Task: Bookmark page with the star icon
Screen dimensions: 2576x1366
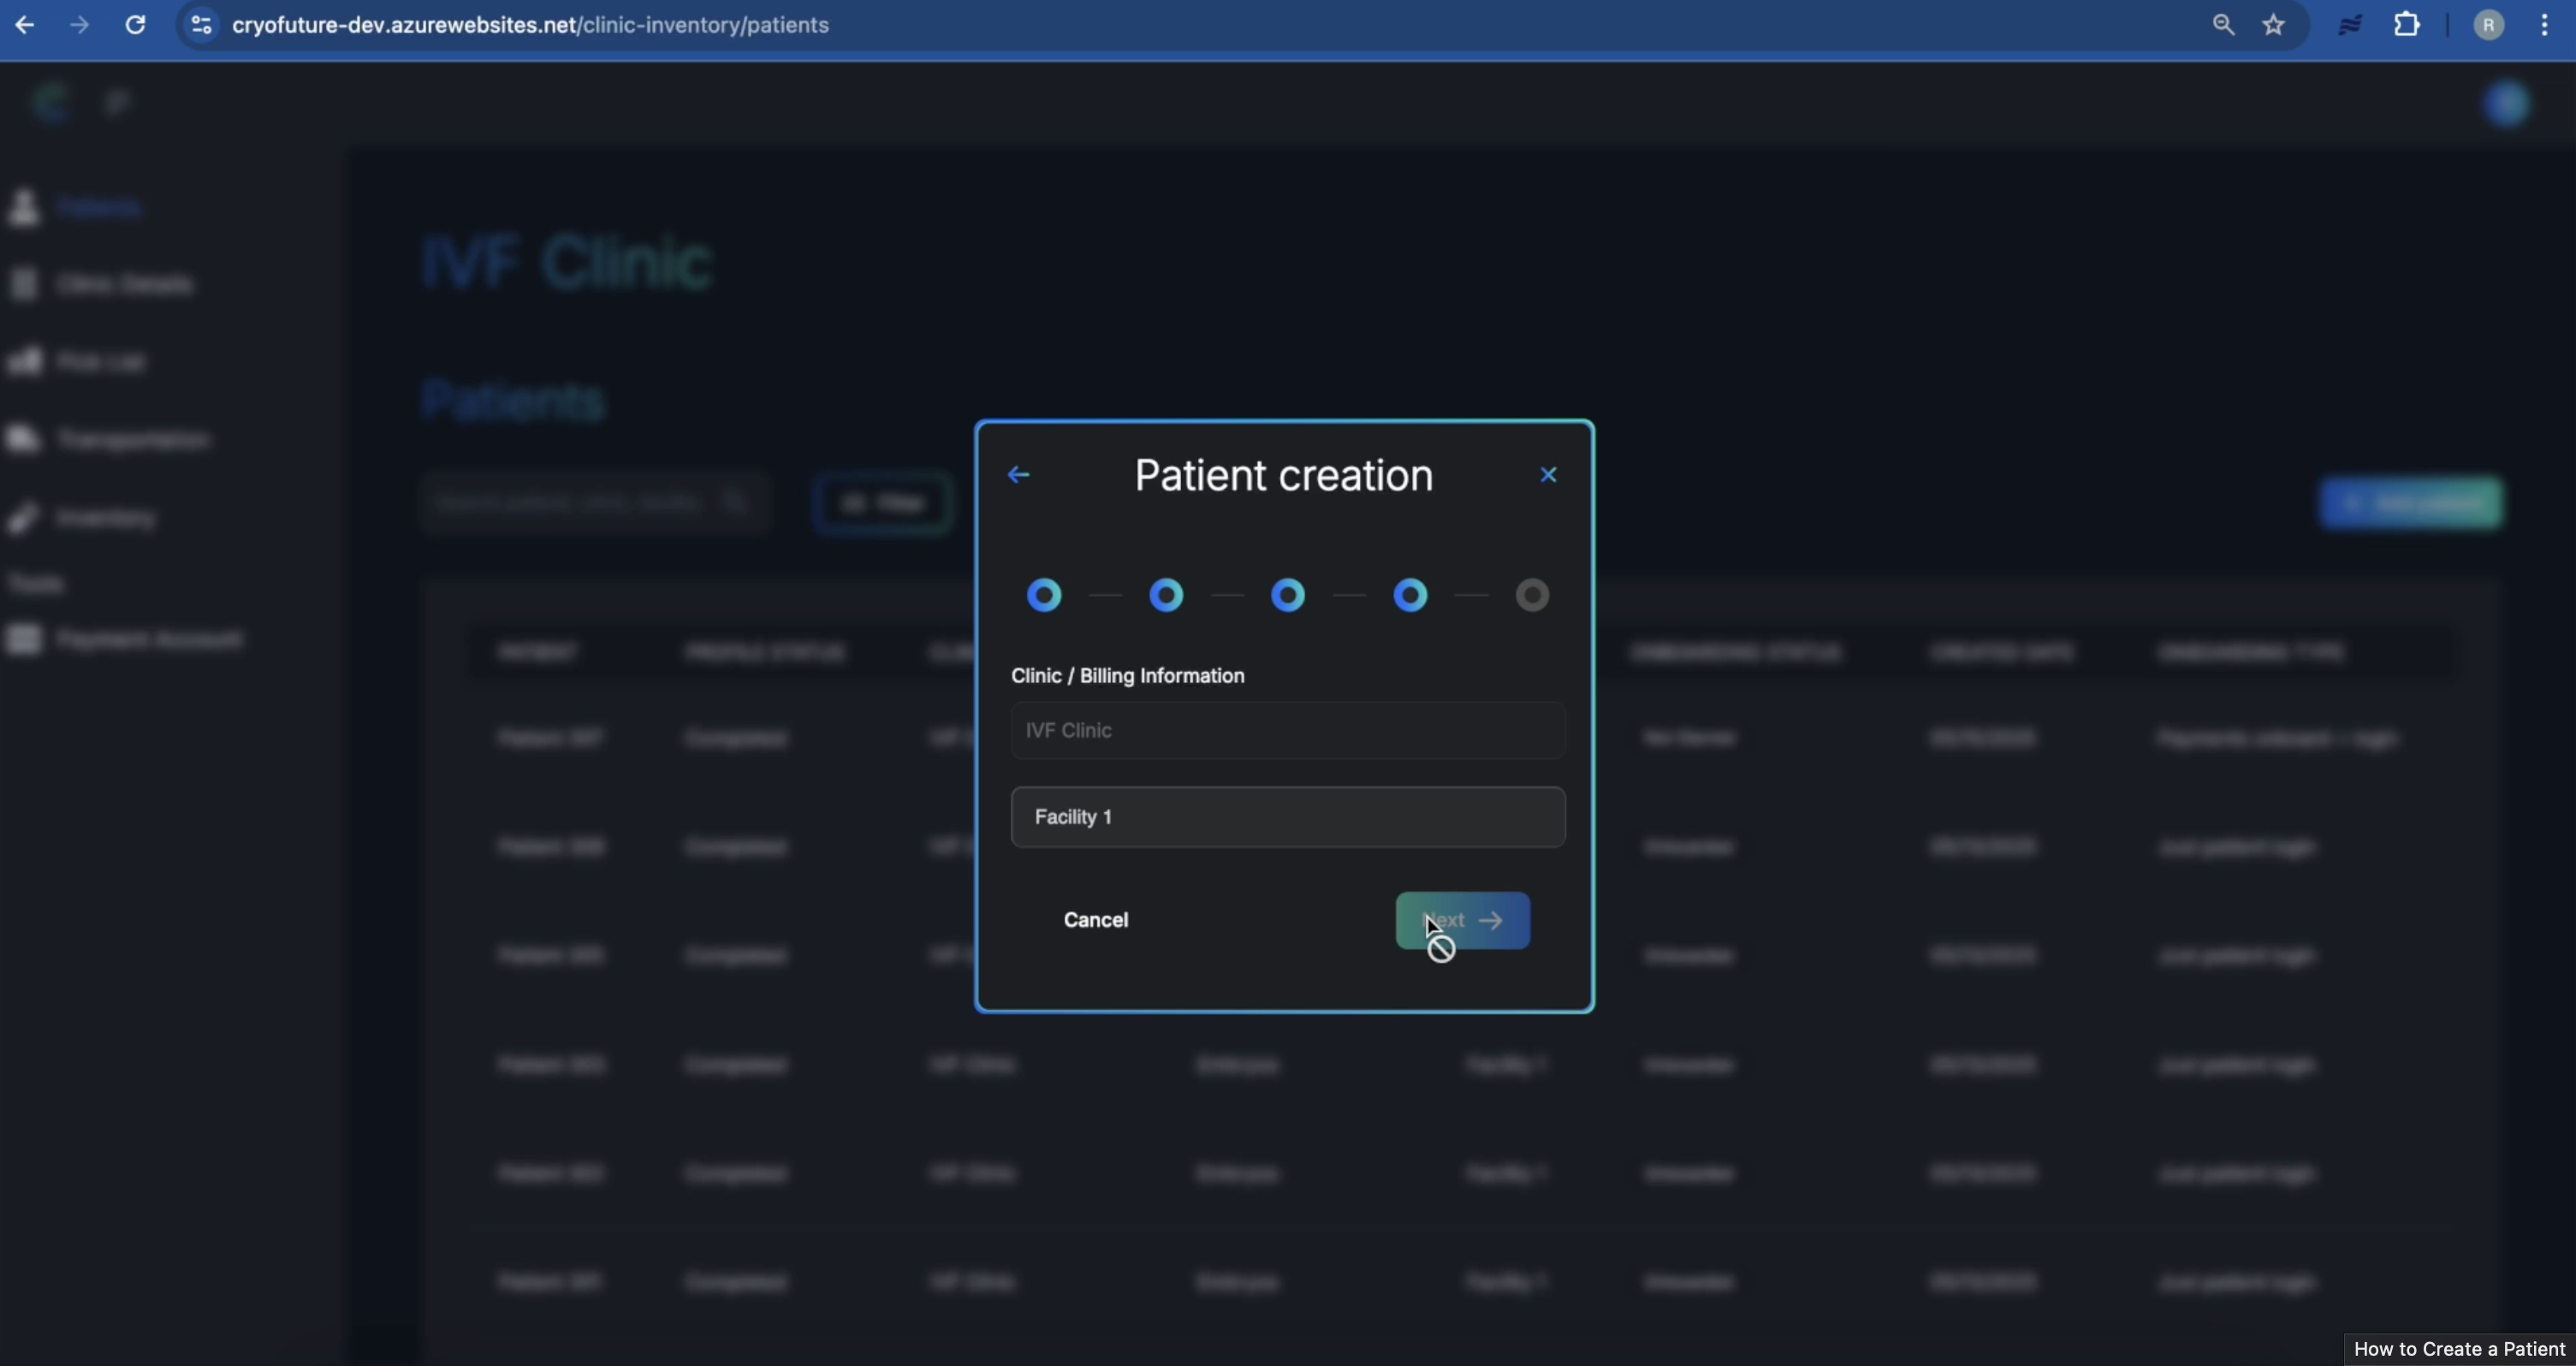Action: (2273, 25)
